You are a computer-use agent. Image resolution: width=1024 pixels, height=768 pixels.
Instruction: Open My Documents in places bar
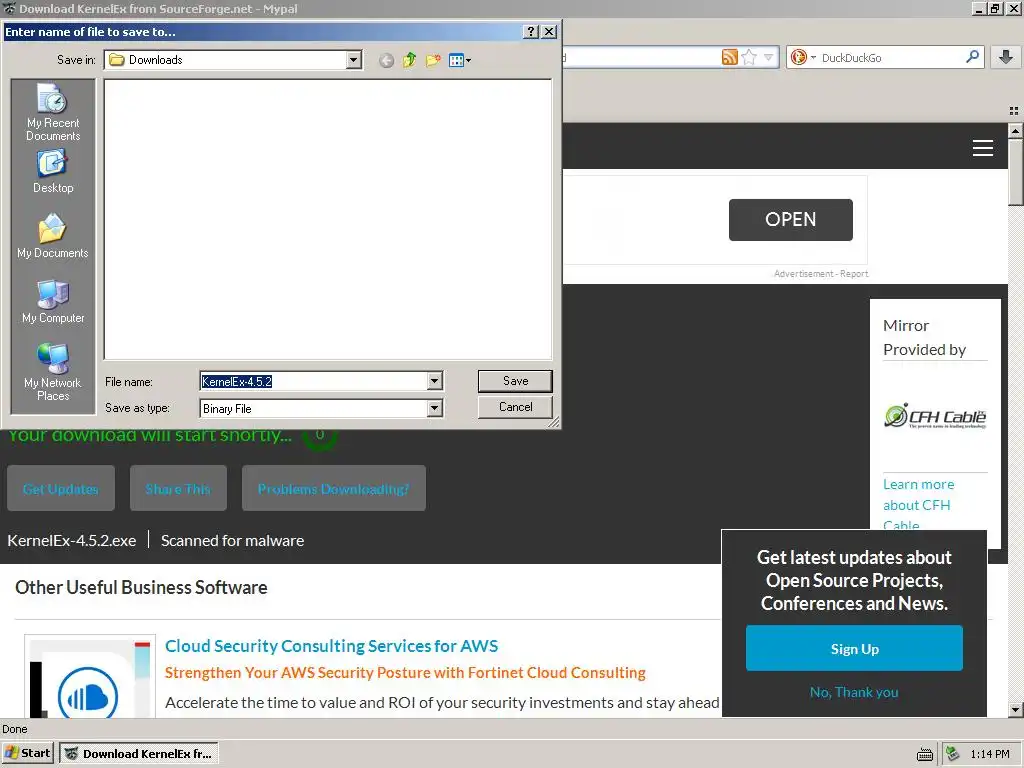click(53, 236)
